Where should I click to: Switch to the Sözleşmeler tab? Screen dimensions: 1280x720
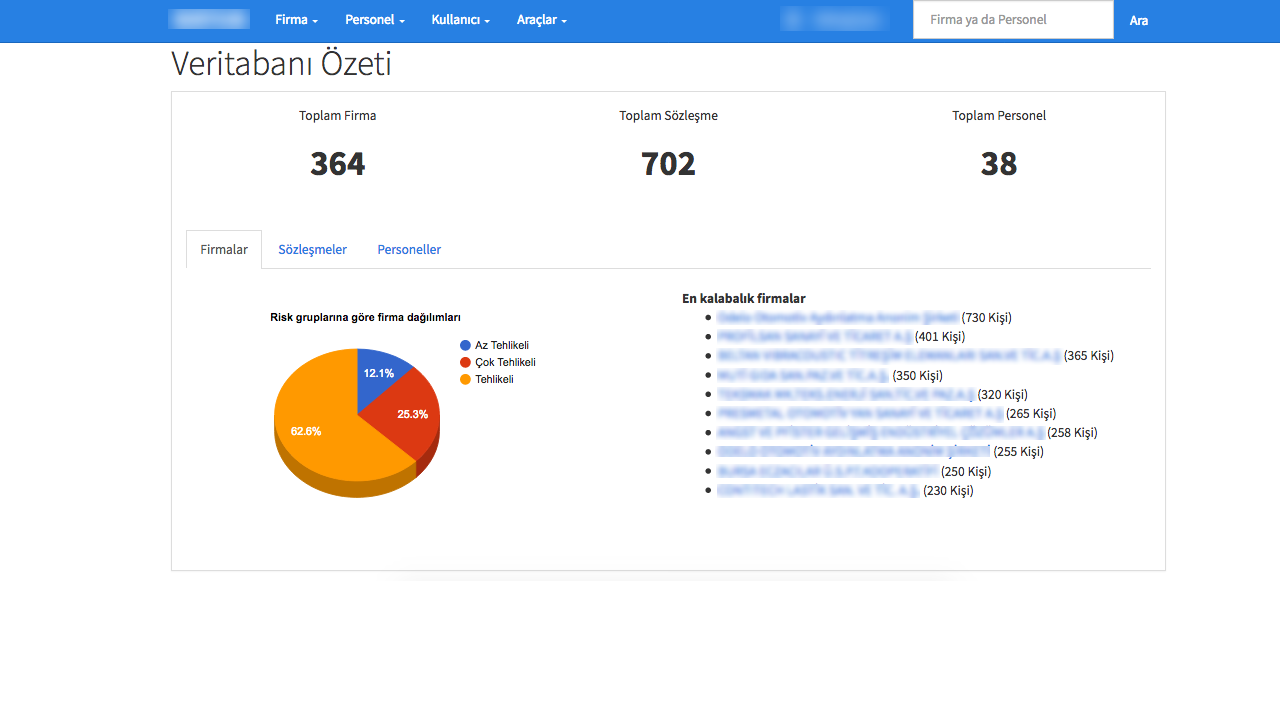tap(312, 250)
